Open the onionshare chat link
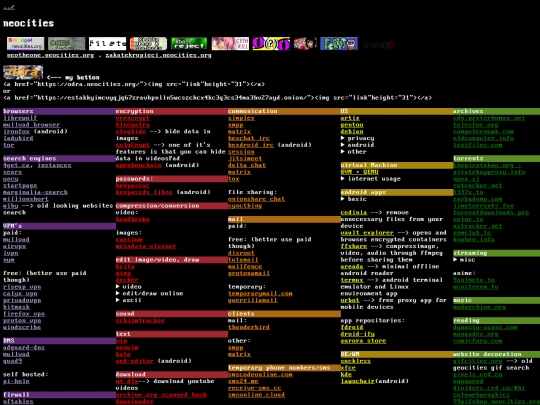The width and height of the screenshot is (540, 405). (x=256, y=199)
